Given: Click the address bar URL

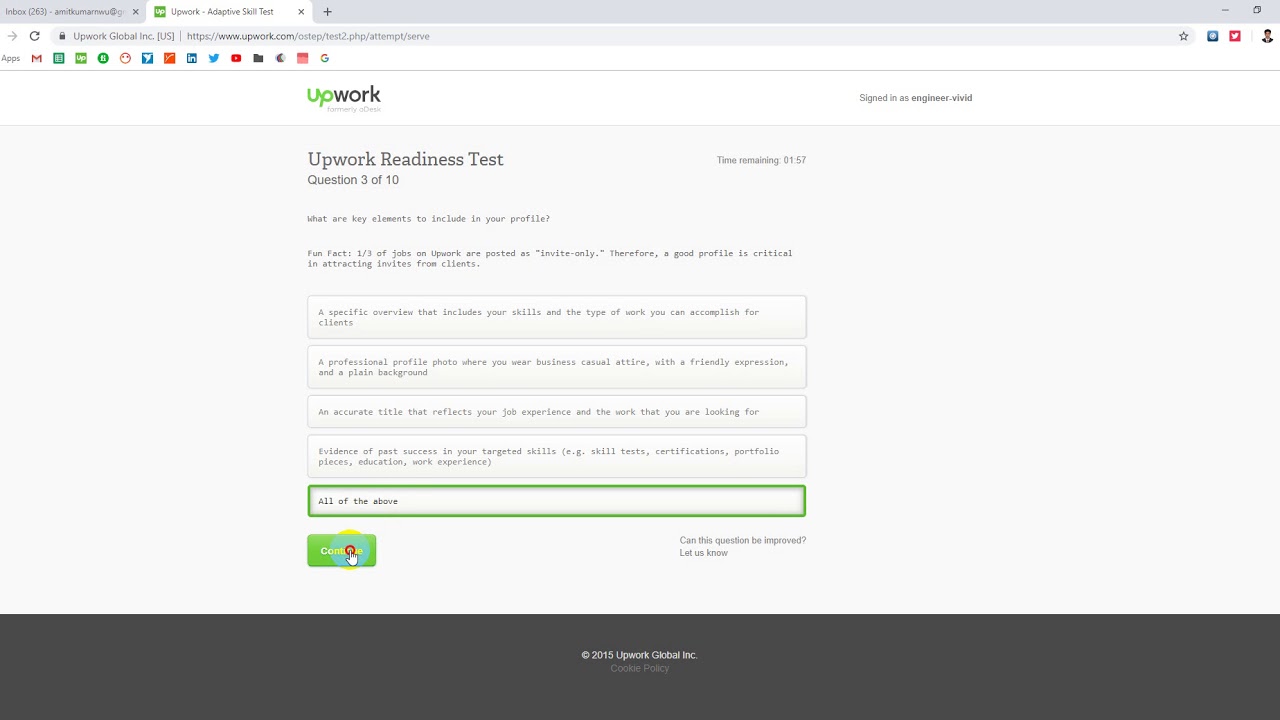Looking at the screenshot, I should (x=308, y=36).
